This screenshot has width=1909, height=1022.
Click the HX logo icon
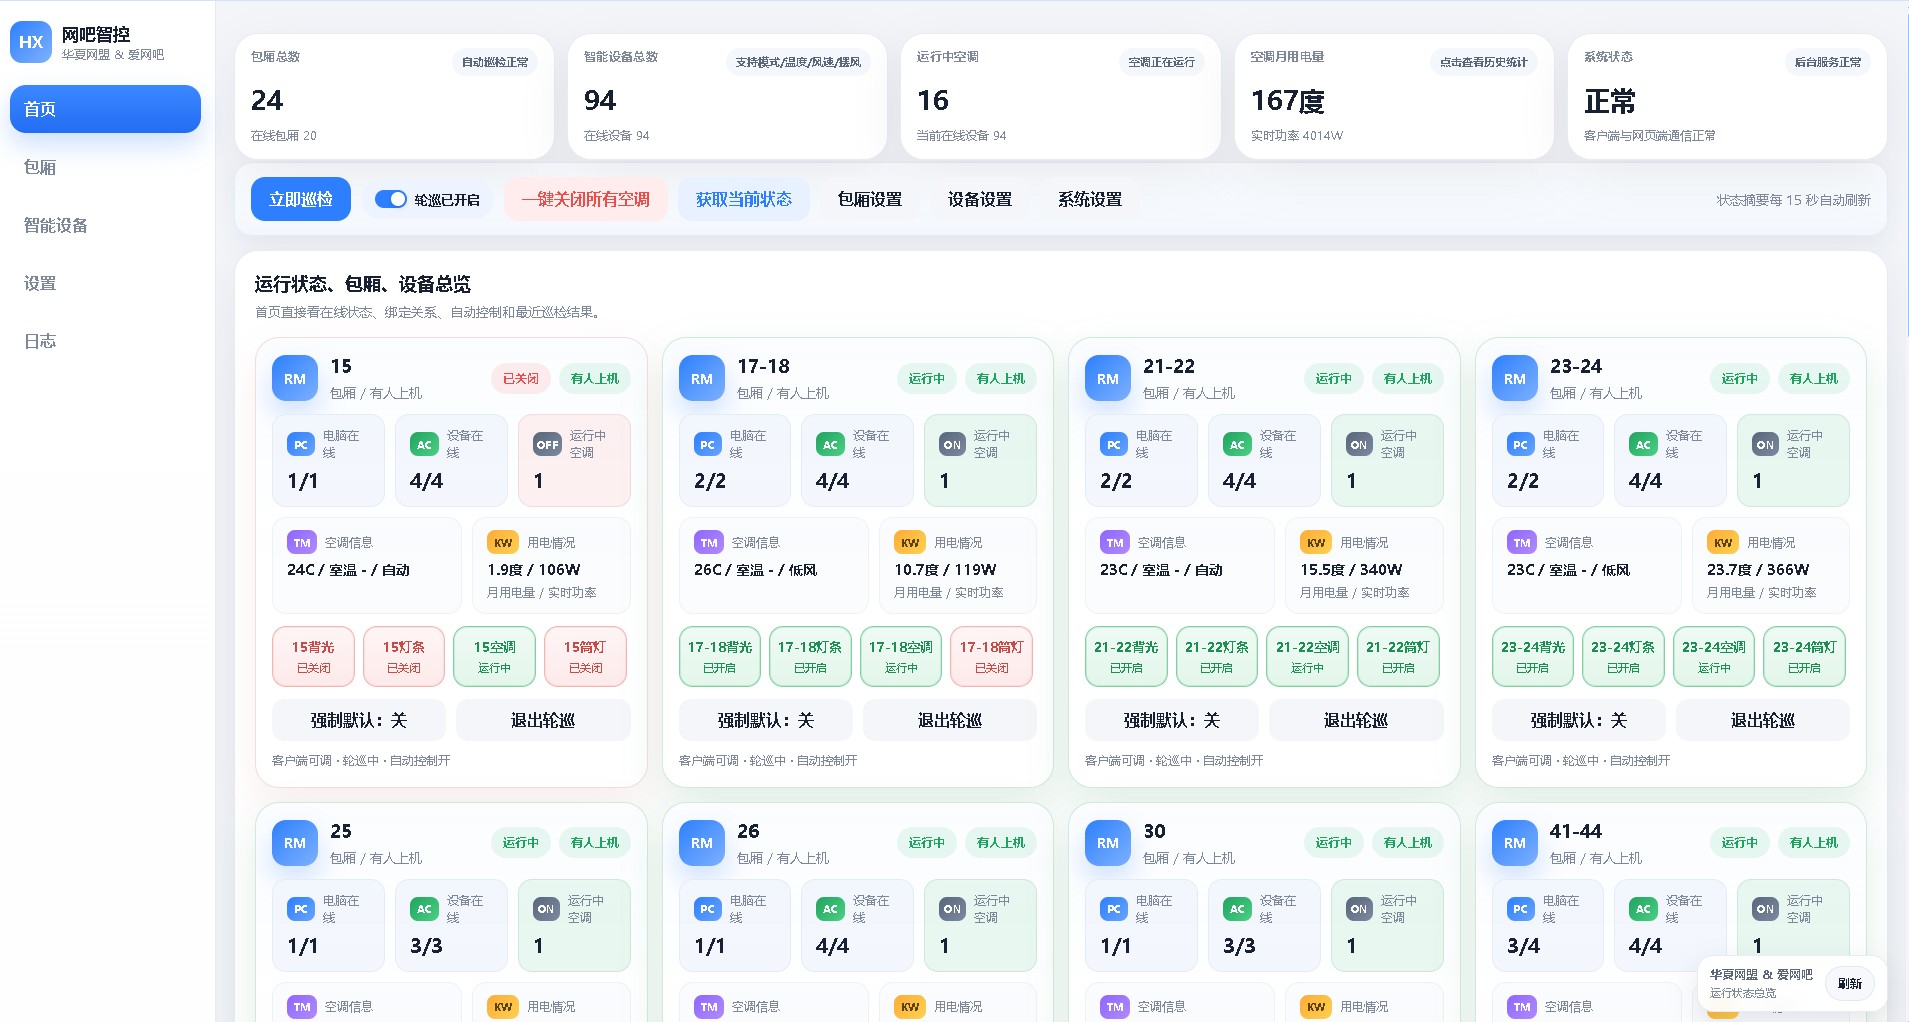(31, 42)
